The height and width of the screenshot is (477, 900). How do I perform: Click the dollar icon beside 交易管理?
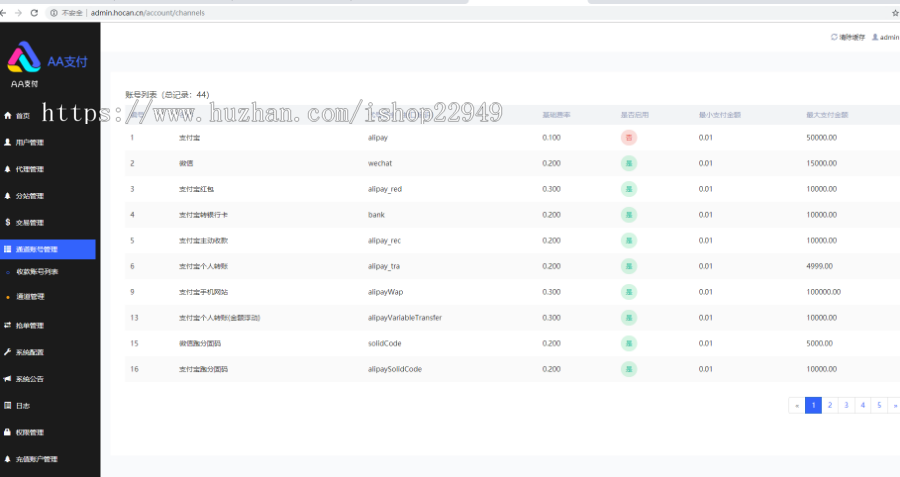[x=8, y=222]
